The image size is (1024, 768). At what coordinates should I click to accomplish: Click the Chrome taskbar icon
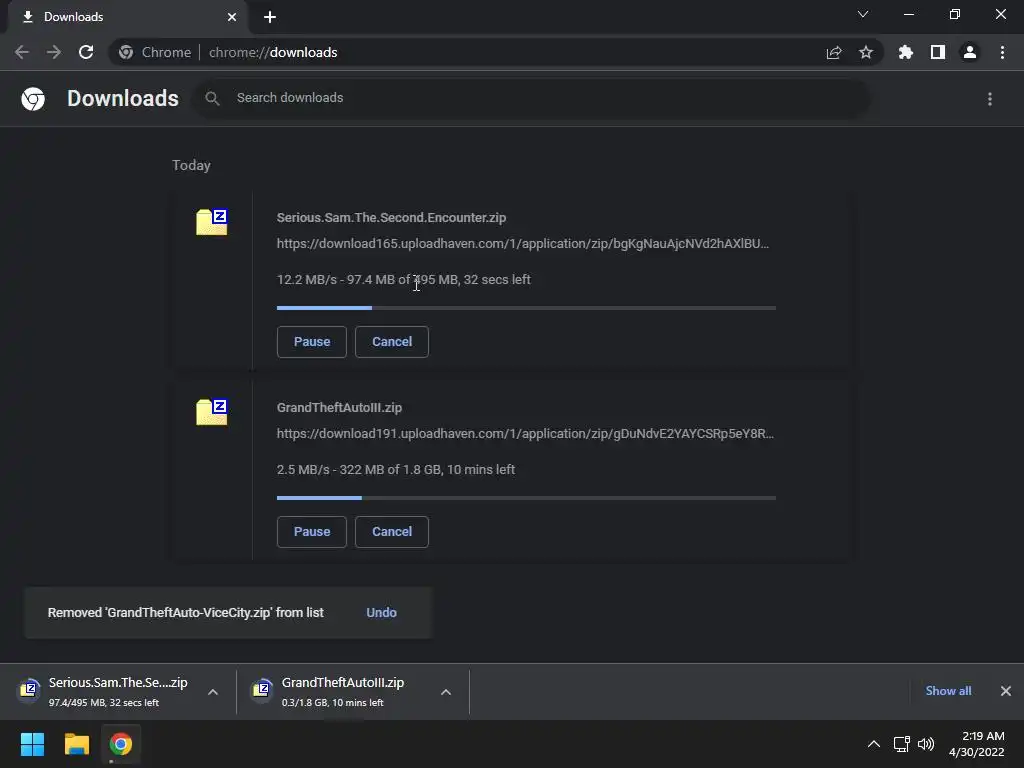120,744
